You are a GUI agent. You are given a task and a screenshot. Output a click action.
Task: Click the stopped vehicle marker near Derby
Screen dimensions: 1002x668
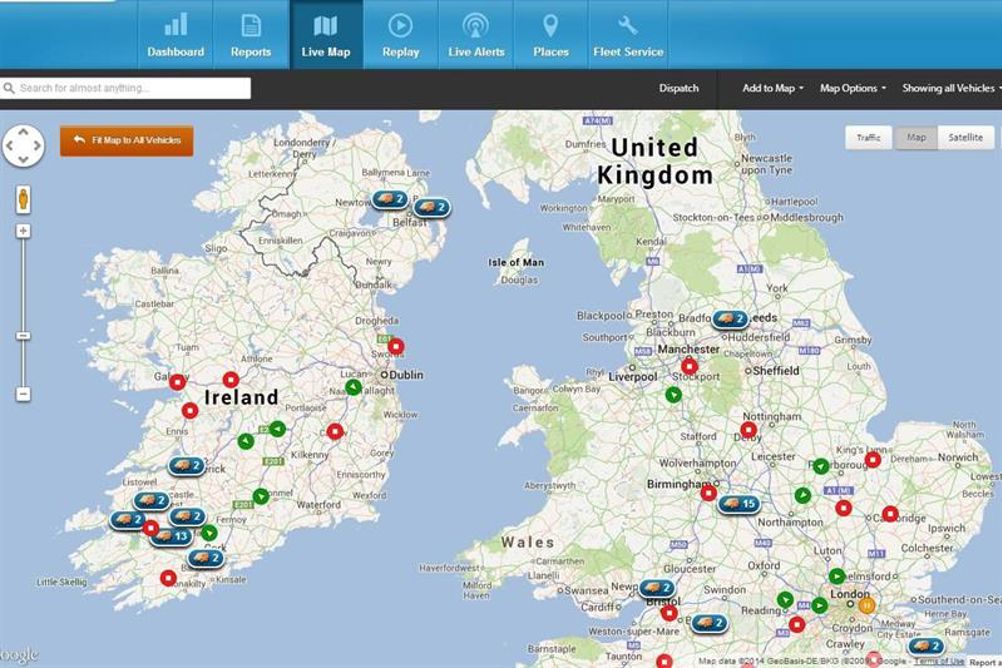pyautogui.click(x=748, y=430)
